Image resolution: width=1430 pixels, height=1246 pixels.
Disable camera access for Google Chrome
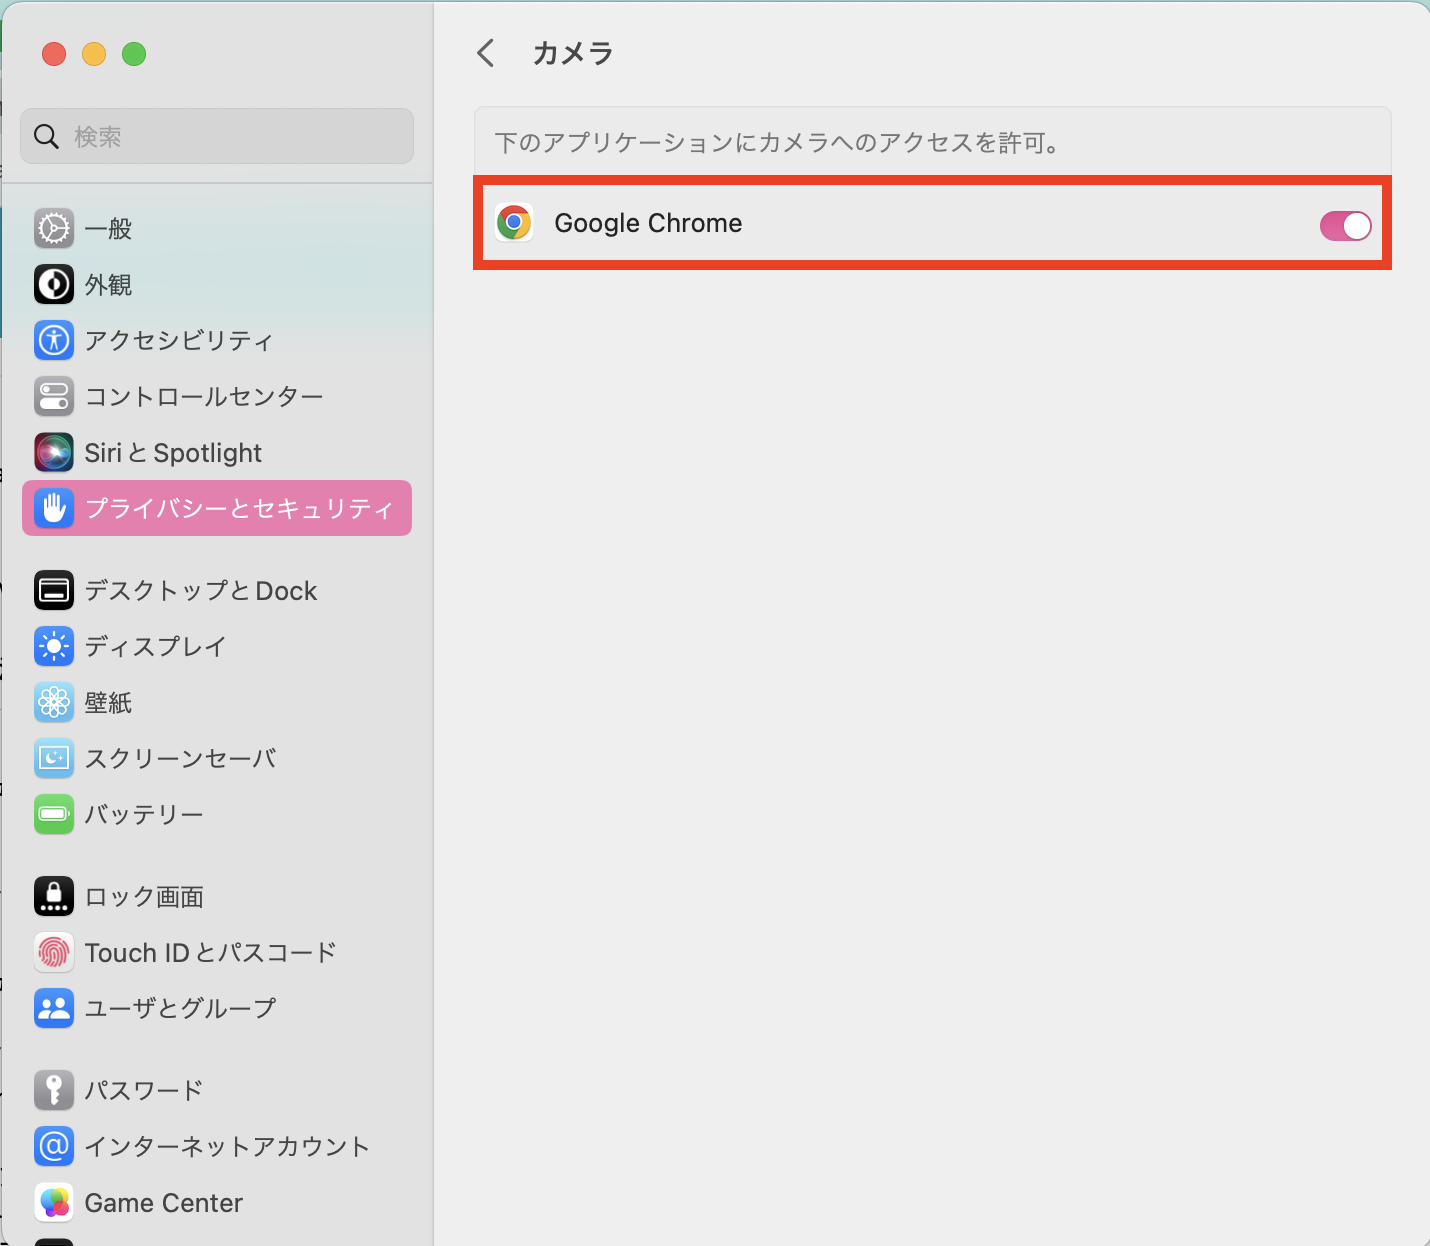[1345, 226]
